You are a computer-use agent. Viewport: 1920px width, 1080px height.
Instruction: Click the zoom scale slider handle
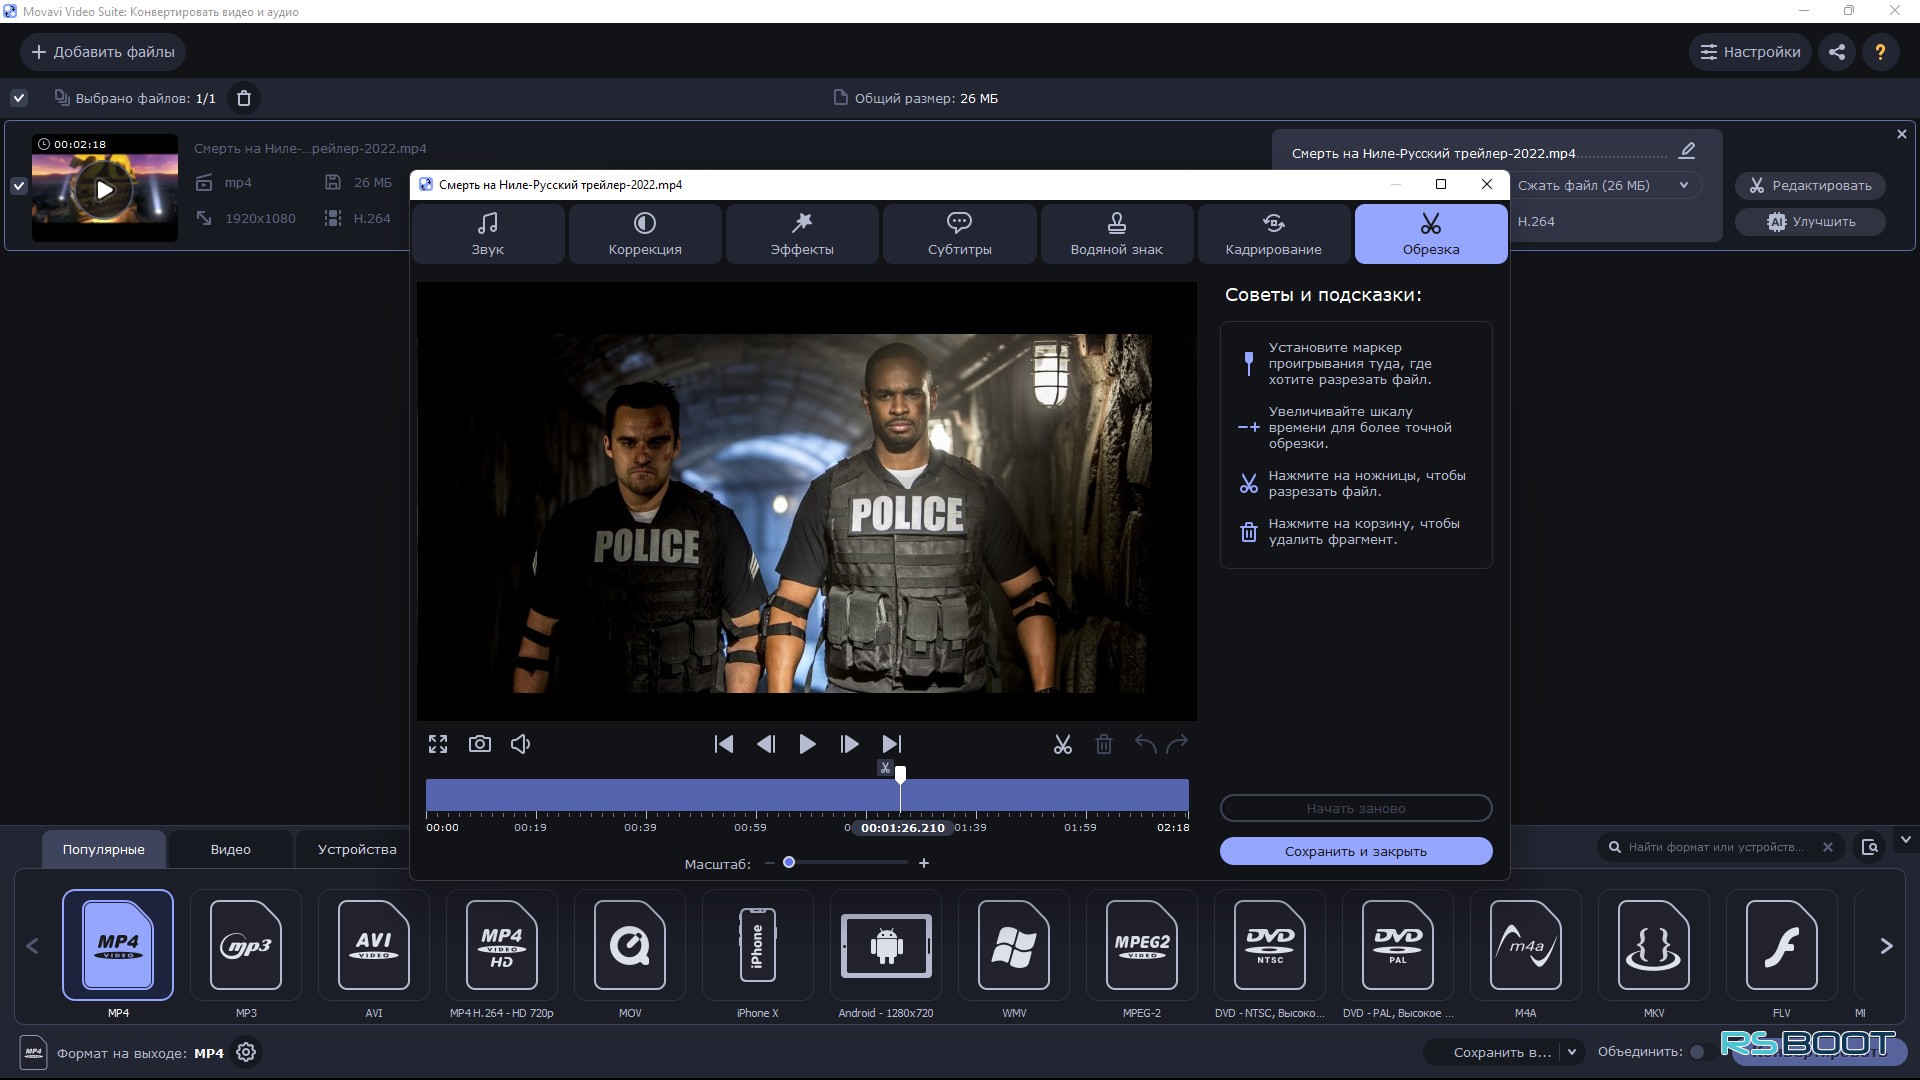[x=789, y=862]
